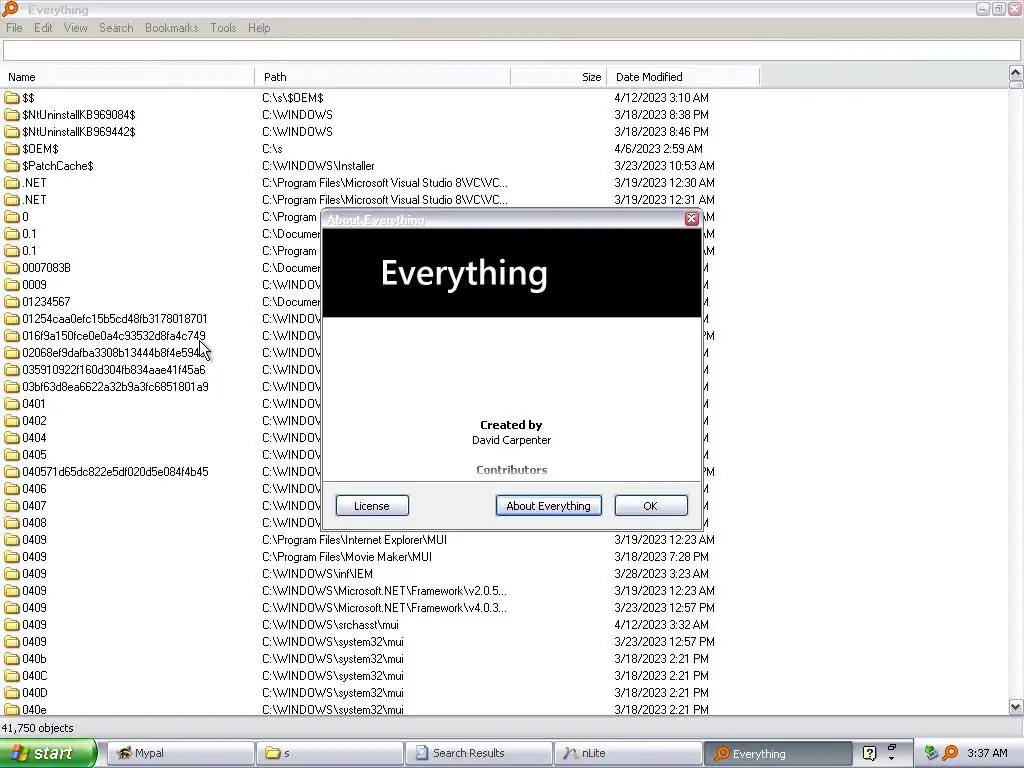The height and width of the screenshot is (768, 1024).
Task: Click the scrollbar up arrow
Action: pos(1016,72)
